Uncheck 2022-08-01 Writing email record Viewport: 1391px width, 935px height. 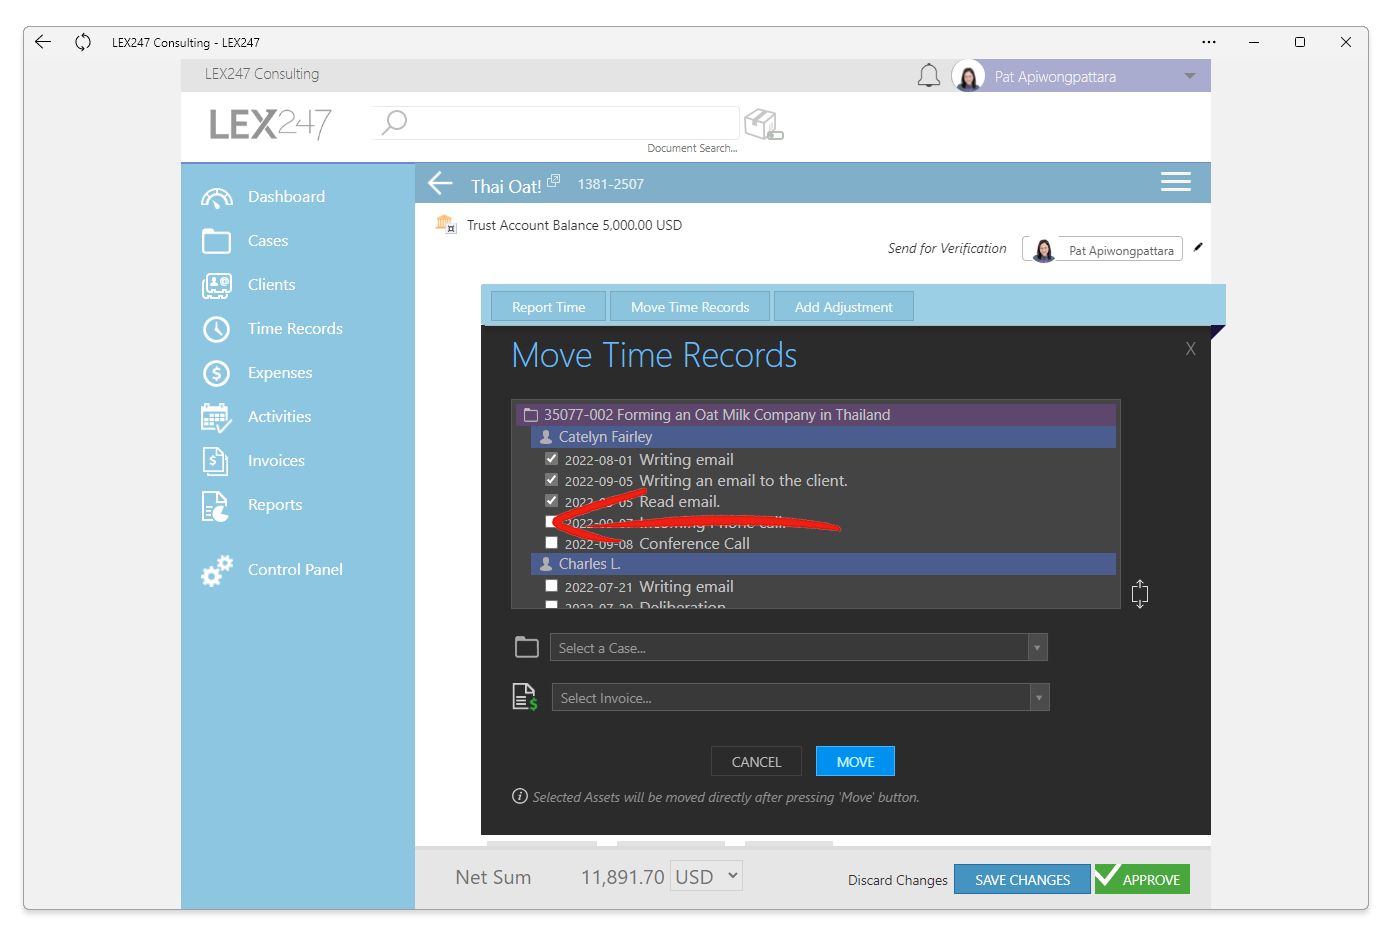pyautogui.click(x=551, y=459)
